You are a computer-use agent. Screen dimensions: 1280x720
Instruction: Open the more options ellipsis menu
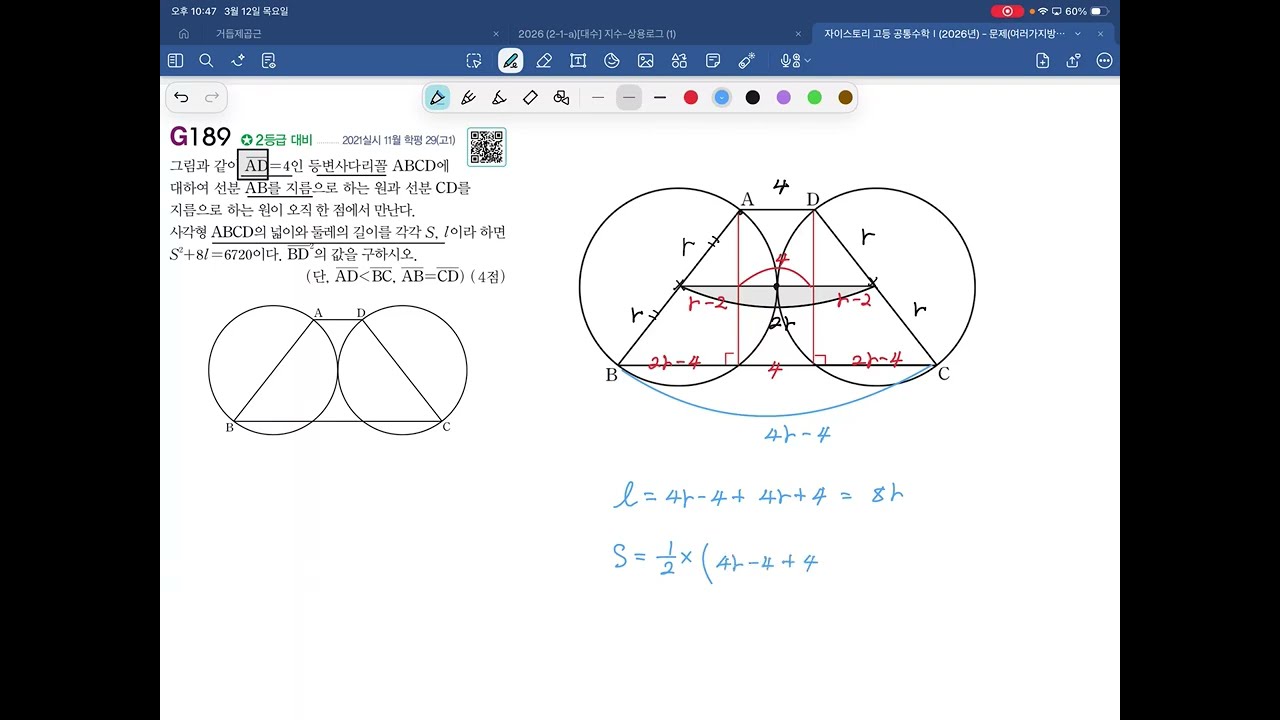(x=1104, y=61)
